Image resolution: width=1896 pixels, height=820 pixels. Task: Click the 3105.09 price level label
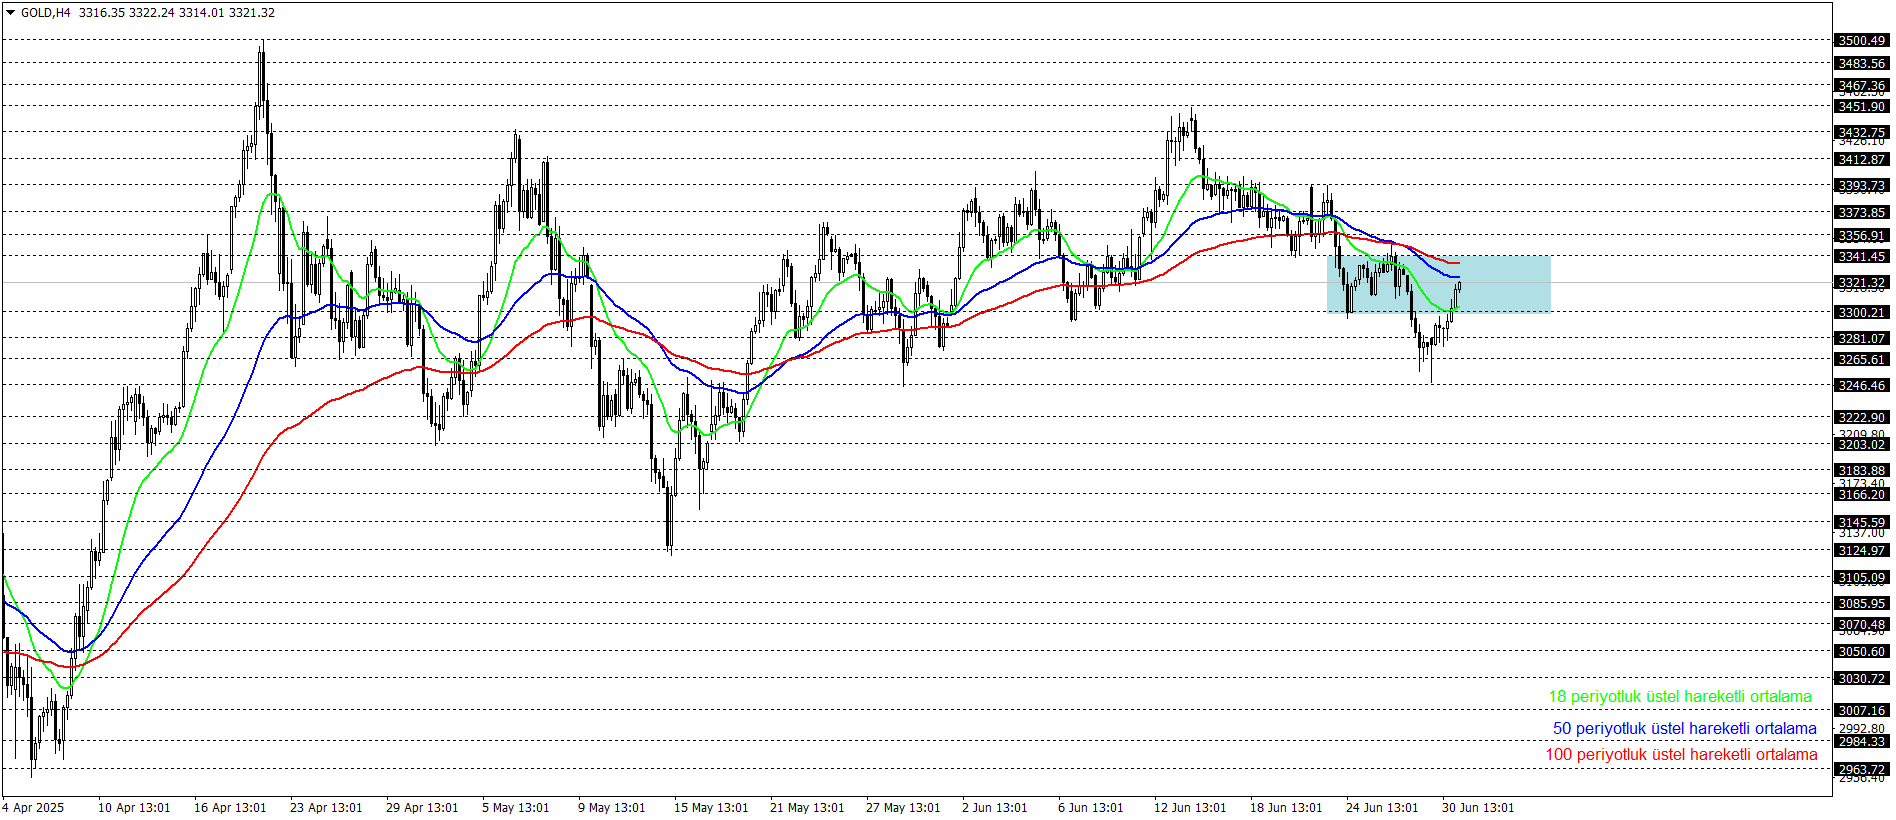1862,578
